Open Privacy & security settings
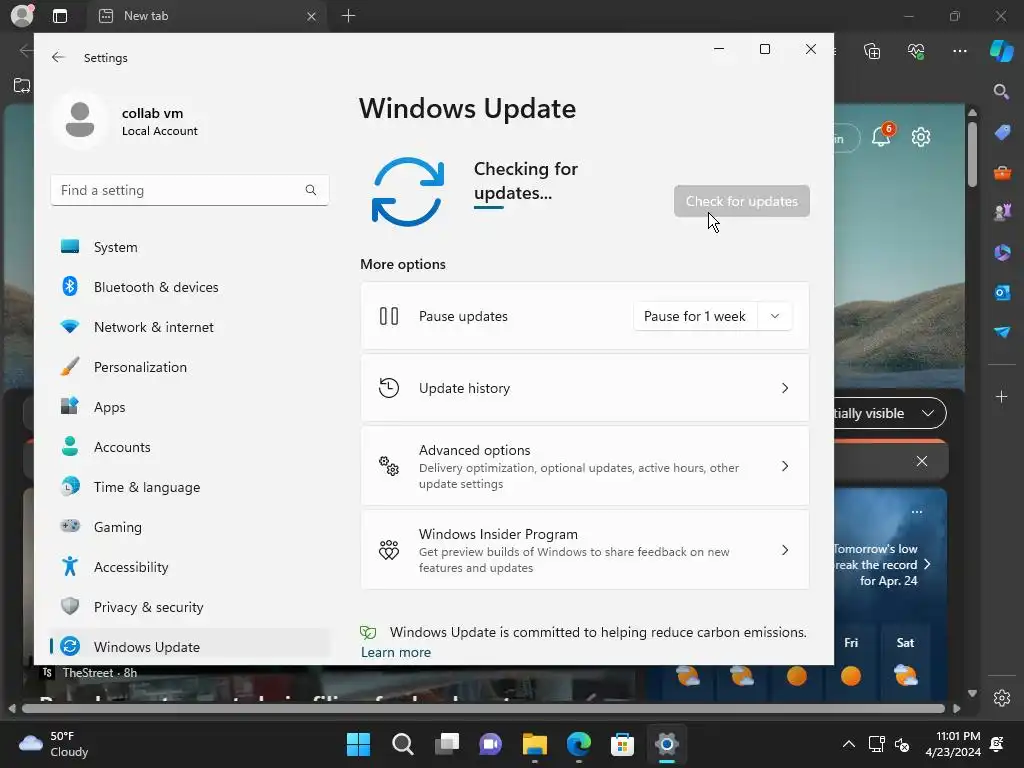 (x=189, y=607)
